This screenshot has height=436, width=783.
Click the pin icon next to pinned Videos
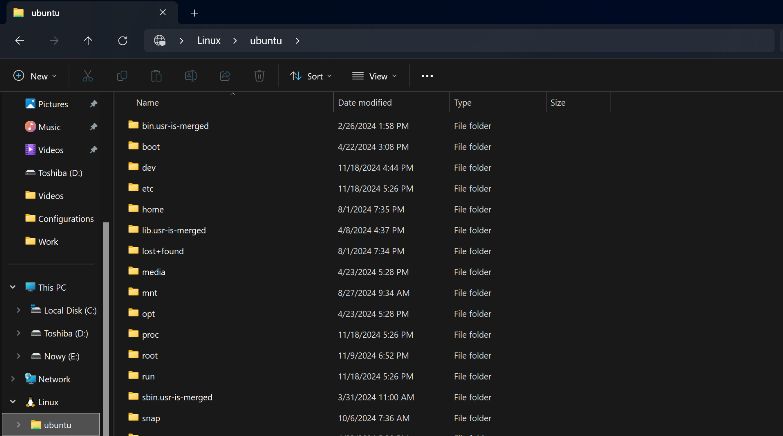(93, 150)
